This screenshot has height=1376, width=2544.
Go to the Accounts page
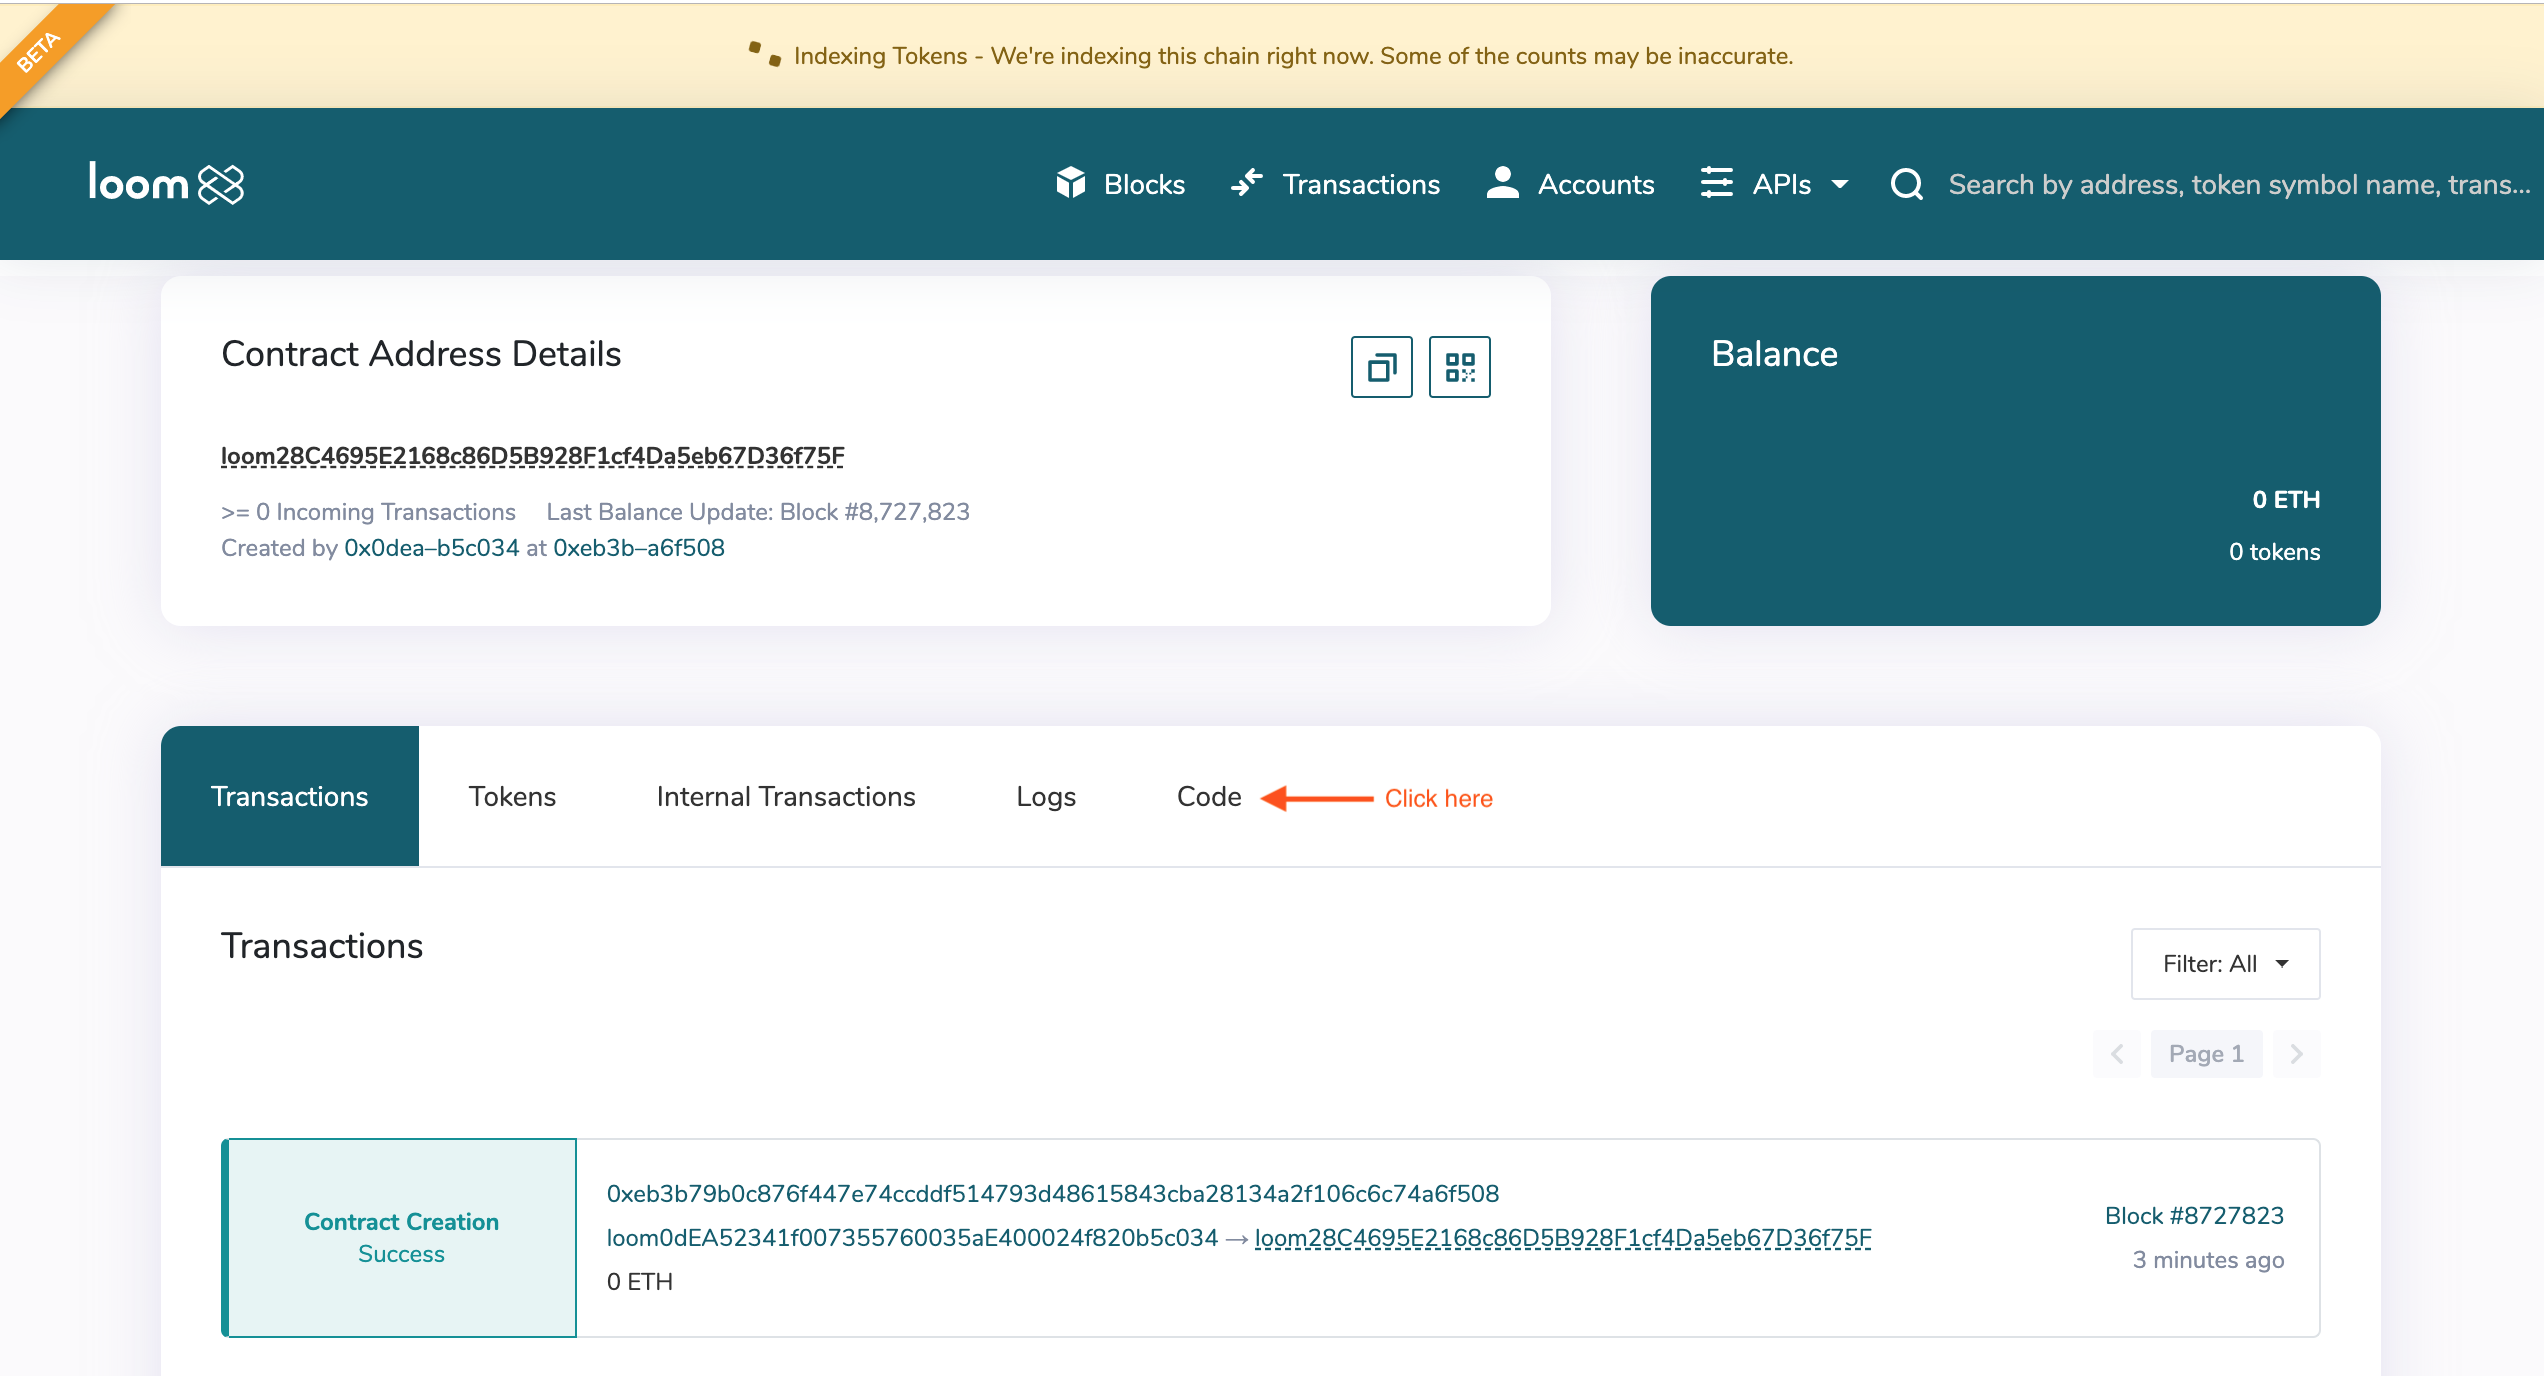click(1570, 184)
